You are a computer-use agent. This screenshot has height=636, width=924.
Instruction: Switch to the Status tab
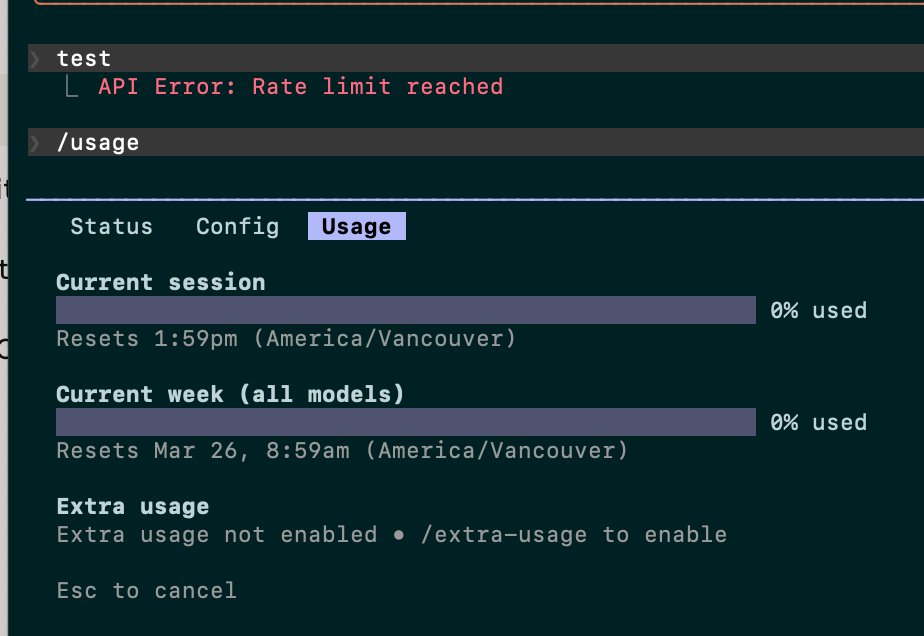click(x=111, y=226)
